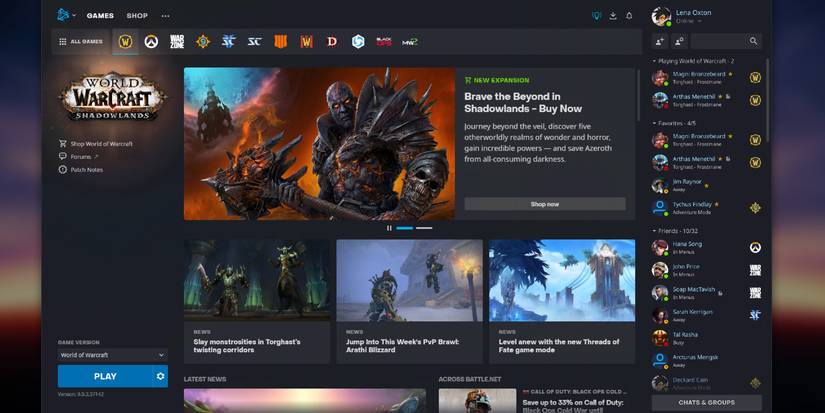Click the Overwatch icon beside Hana Song
The height and width of the screenshot is (413, 825).
pyautogui.click(x=755, y=247)
